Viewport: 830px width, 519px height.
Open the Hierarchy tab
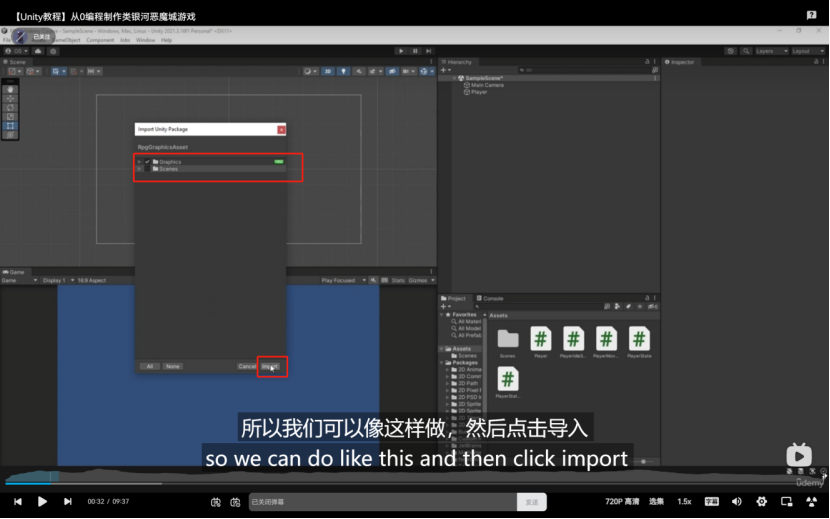(456, 62)
